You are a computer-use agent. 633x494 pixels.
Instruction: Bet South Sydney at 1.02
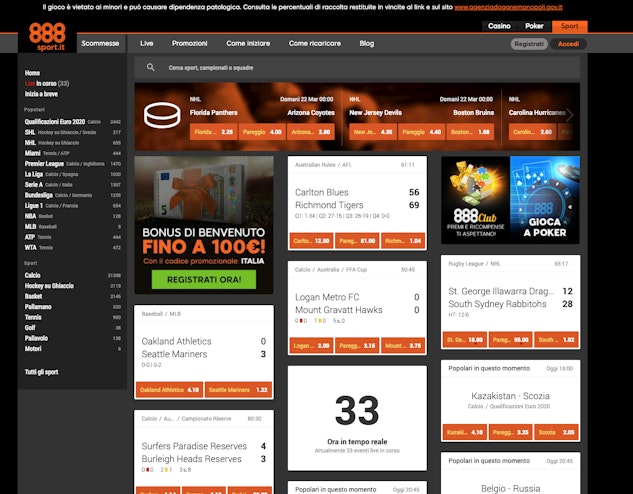556,340
